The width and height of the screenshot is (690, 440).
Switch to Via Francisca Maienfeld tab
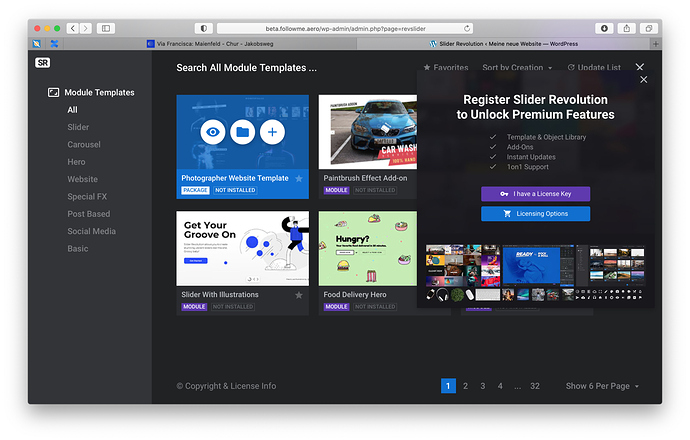click(210, 44)
